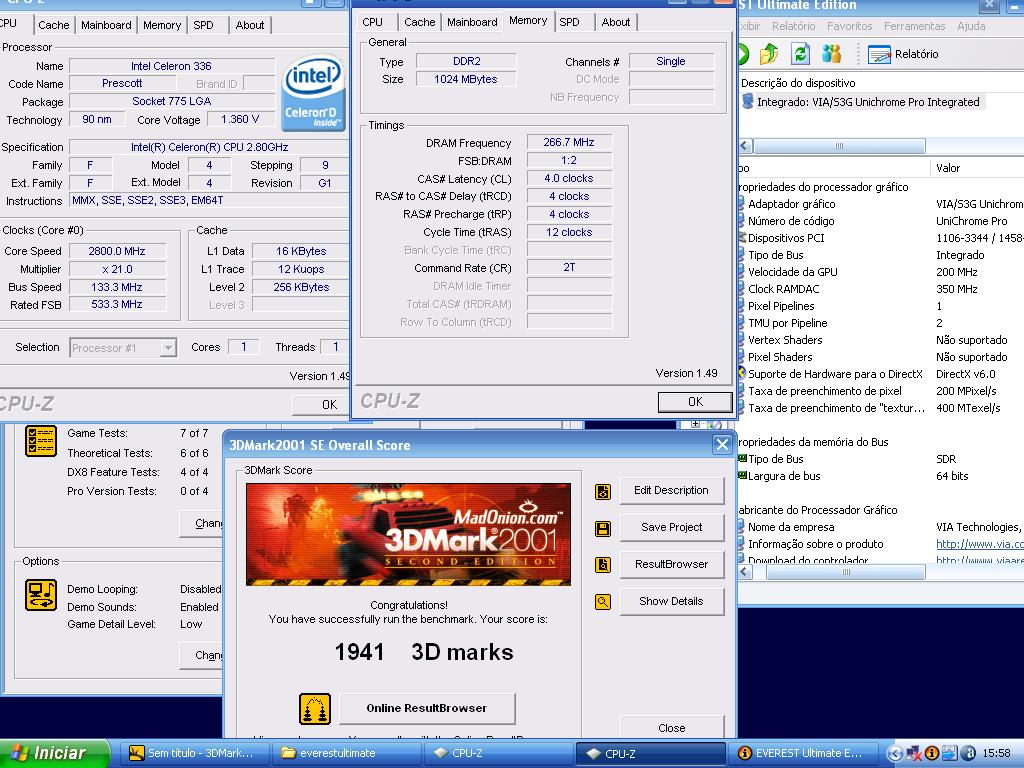The image size is (1024, 768).
Task: Click the users icon in EVEREST toolbar
Action: click(831, 54)
